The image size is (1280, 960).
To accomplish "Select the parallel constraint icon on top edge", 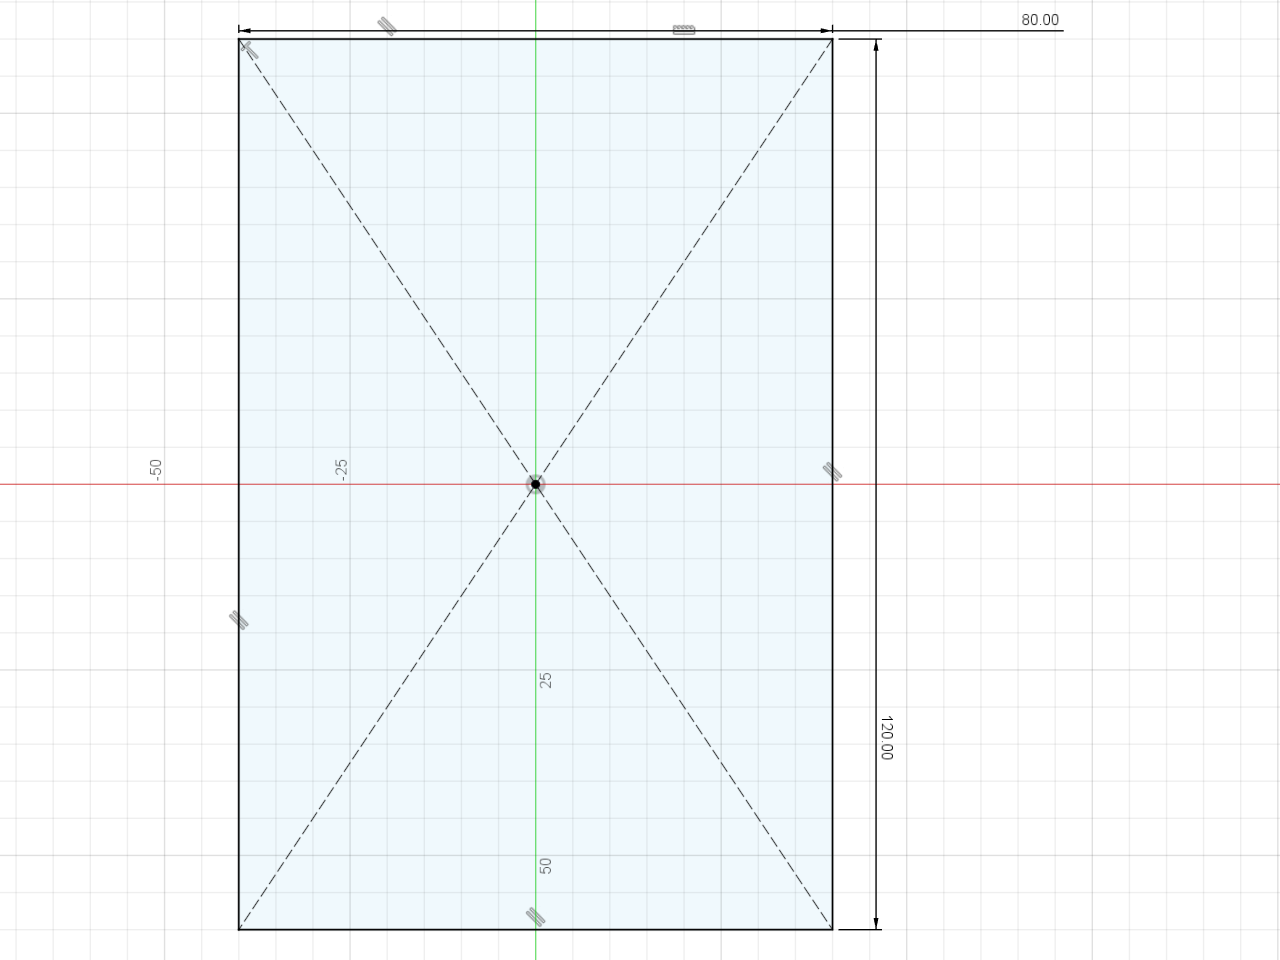I will 388,26.
